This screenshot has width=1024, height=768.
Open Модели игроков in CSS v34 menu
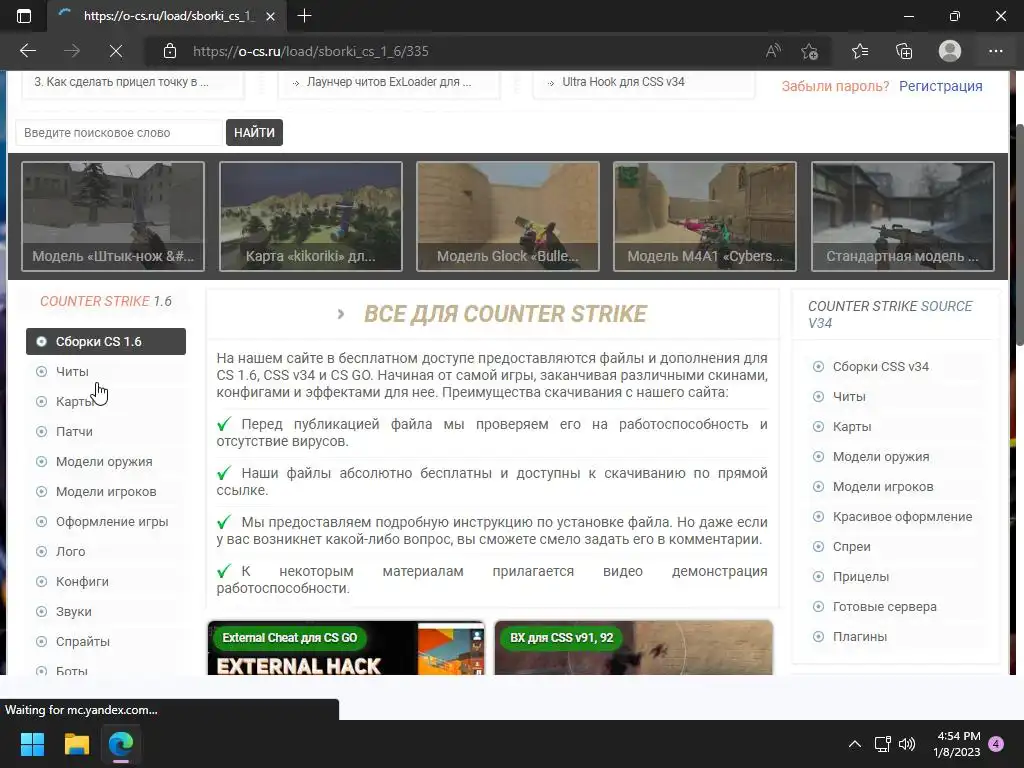point(883,487)
